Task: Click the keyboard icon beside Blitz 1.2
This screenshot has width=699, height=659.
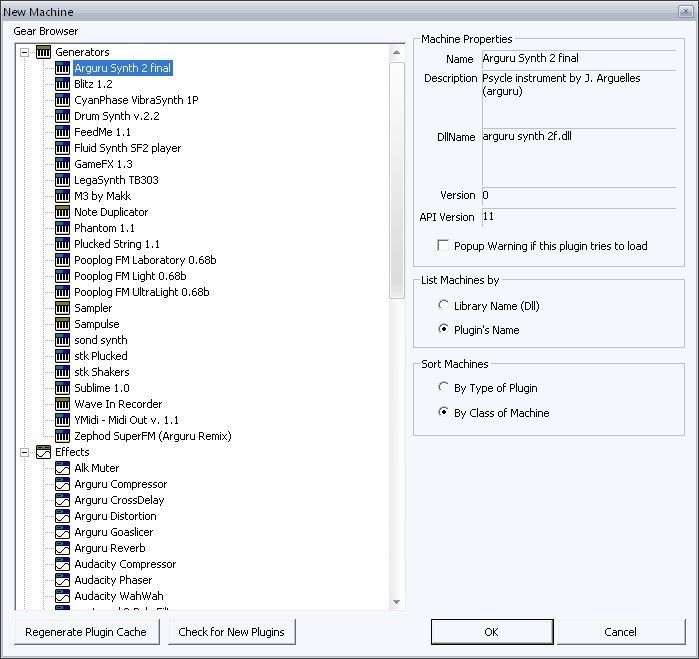Action: (x=62, y=84)
